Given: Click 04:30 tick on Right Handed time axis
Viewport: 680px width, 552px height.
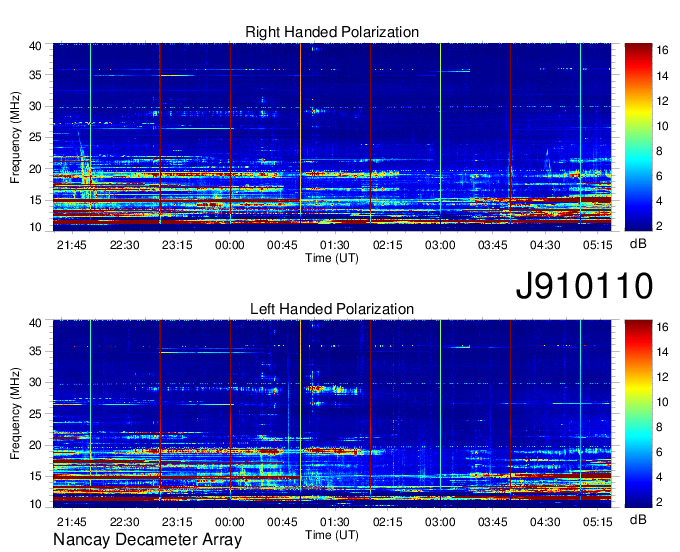Looking at the screenshot, I should tap(545, 245).
